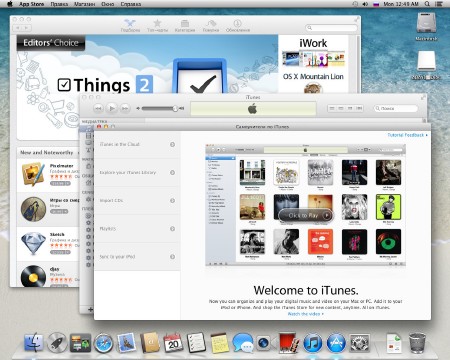Open Launchpad rocket icon in Dock
Viewport: 450px width, 360px height.
click(x=57, y=343)
